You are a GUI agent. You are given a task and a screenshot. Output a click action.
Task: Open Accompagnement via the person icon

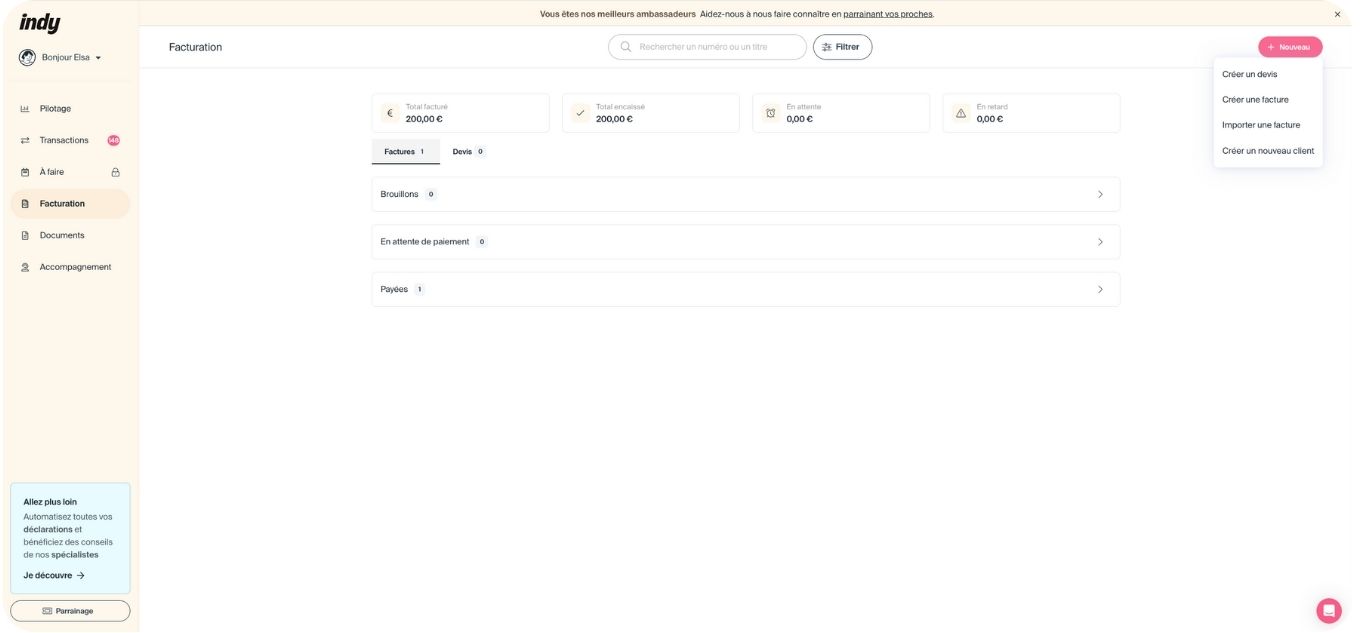coord(25,268)
